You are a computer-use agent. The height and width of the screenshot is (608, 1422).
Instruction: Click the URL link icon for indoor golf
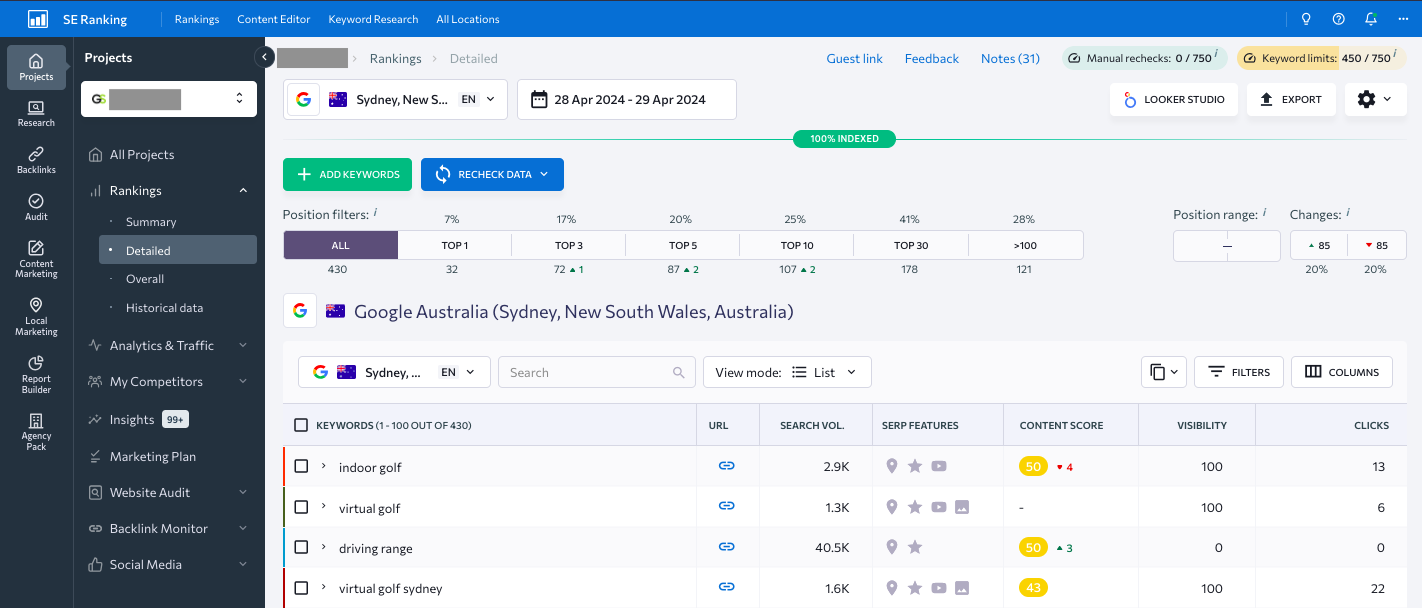[x=727, y=465]
